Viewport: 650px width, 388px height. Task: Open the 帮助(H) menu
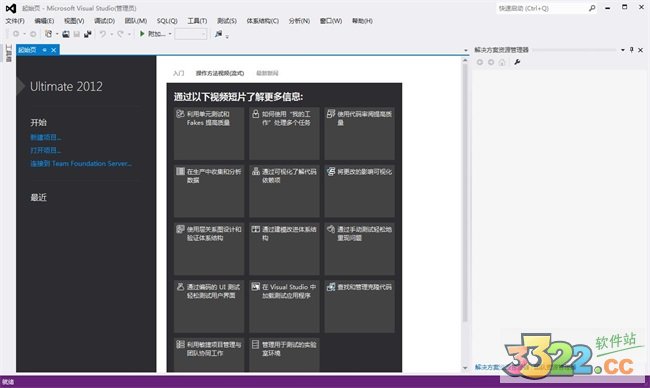(x=362, y=21)
